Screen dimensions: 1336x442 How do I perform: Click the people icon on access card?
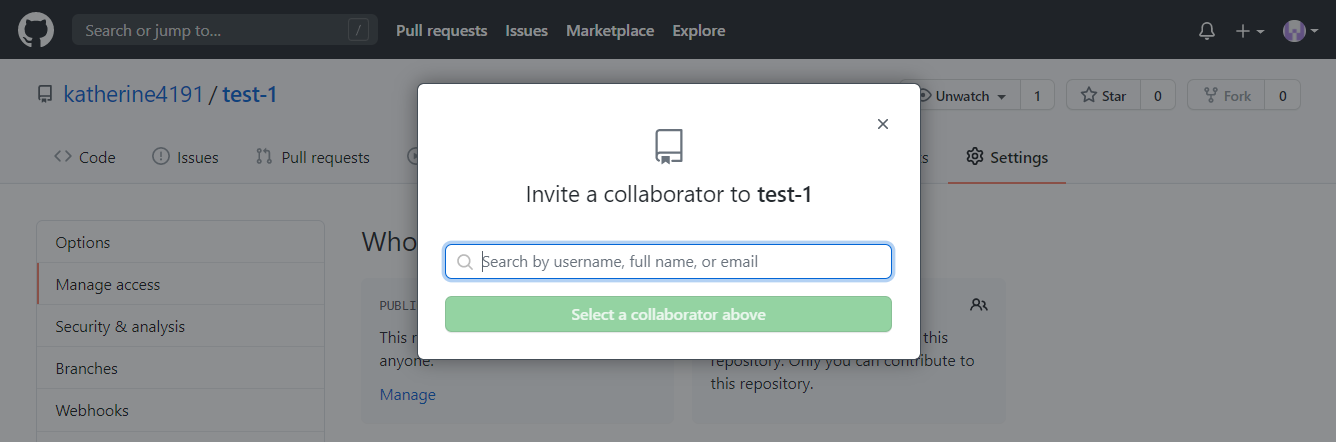[979, 305]
